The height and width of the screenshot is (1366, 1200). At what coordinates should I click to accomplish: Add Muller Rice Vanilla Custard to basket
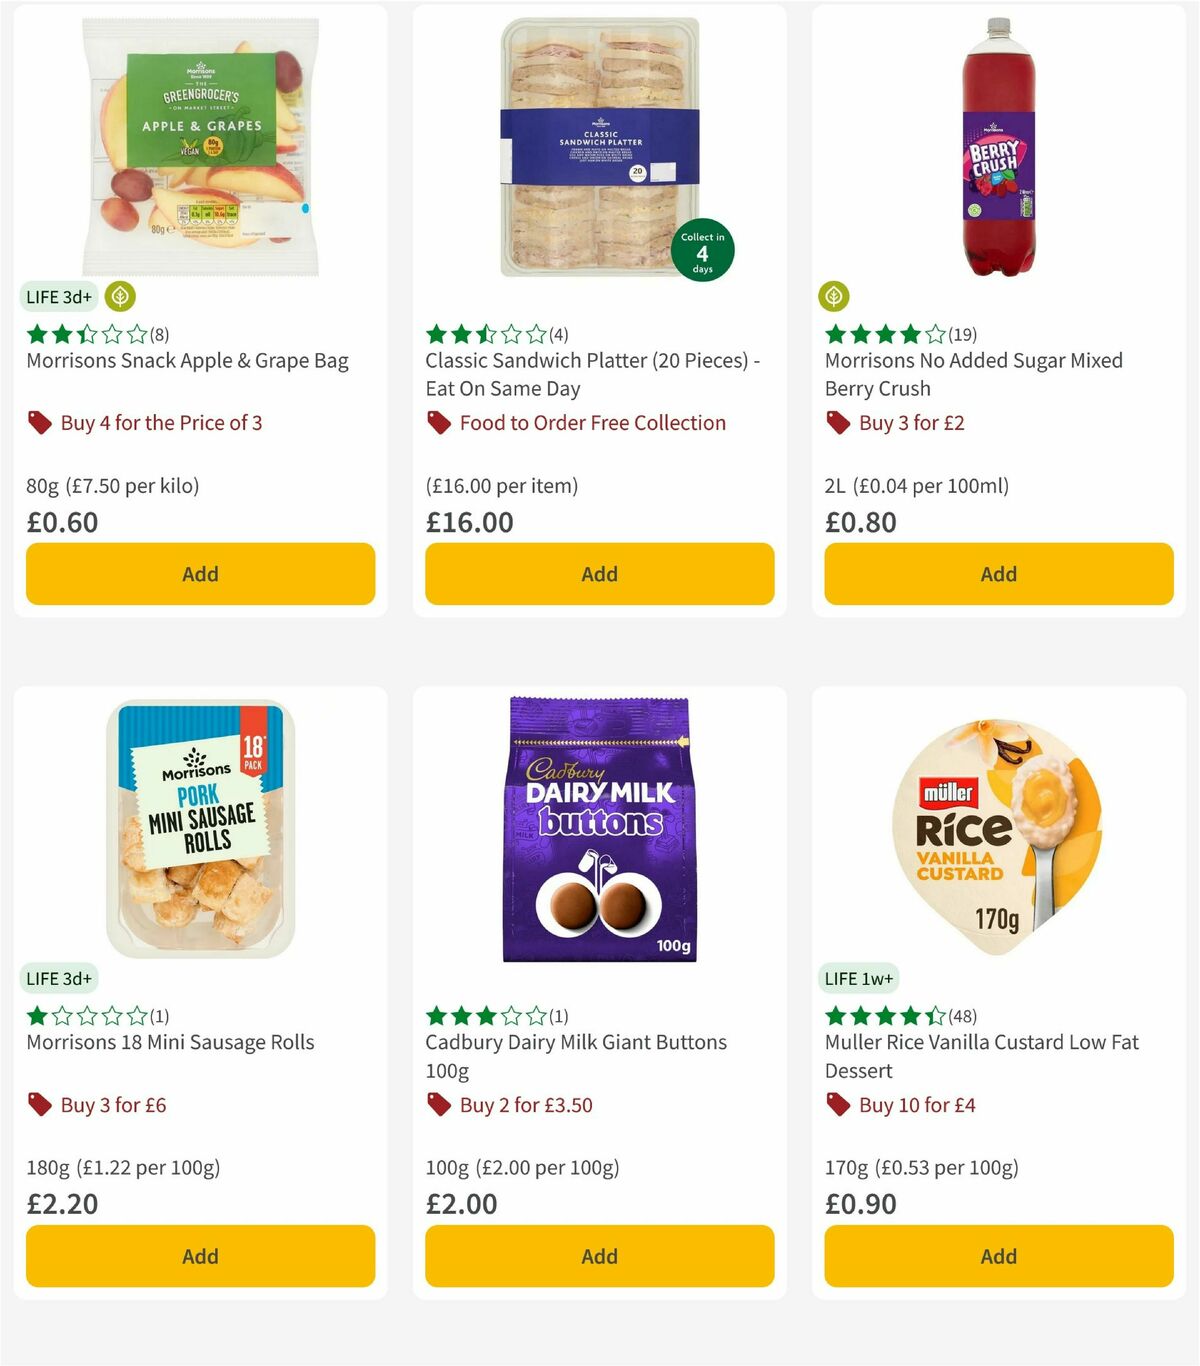pyautogui.click(x=997, y=1256)
